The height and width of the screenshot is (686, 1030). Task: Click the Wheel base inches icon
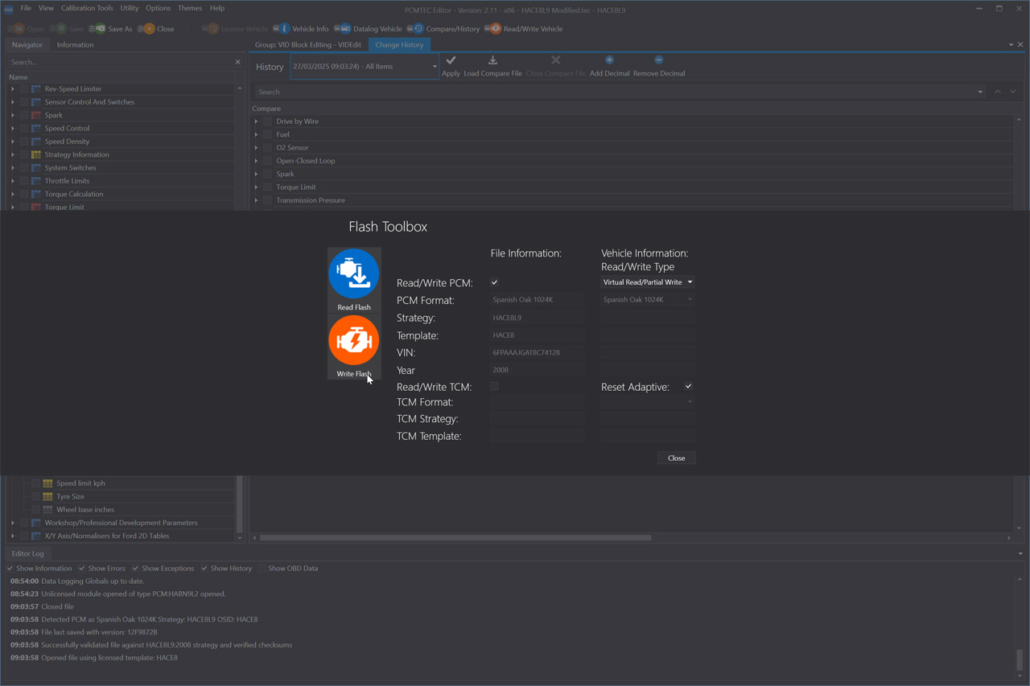pyautogui.click(x=47, y=509)
